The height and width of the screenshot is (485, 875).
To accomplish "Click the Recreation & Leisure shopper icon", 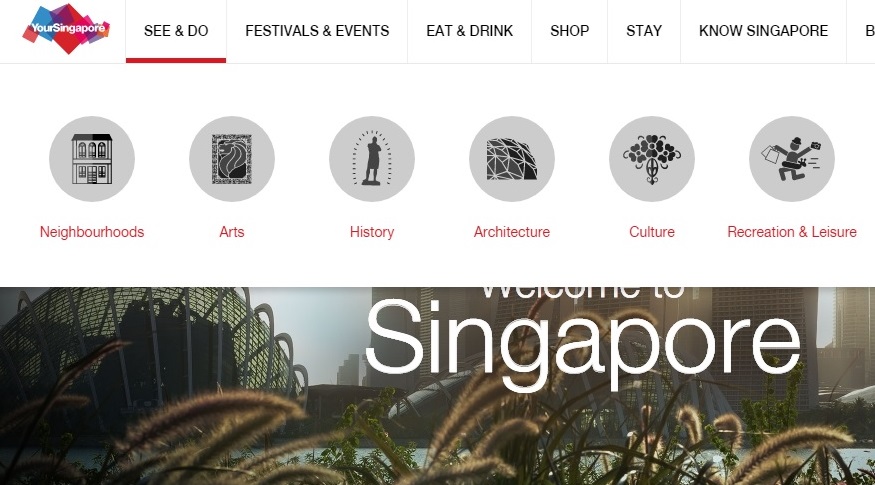I will 792,159.
